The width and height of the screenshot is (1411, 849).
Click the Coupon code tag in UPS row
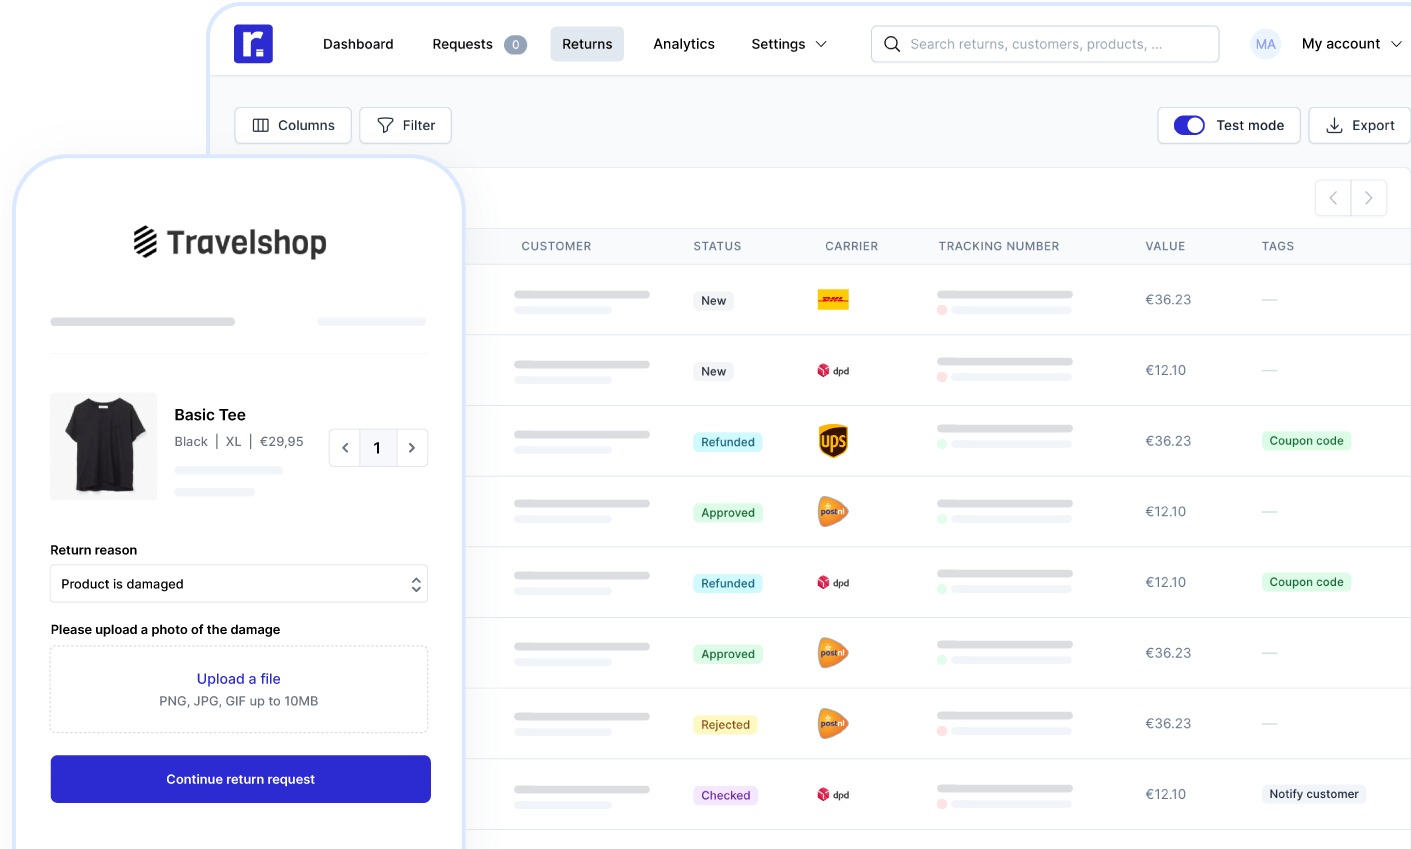(1306, 440)
